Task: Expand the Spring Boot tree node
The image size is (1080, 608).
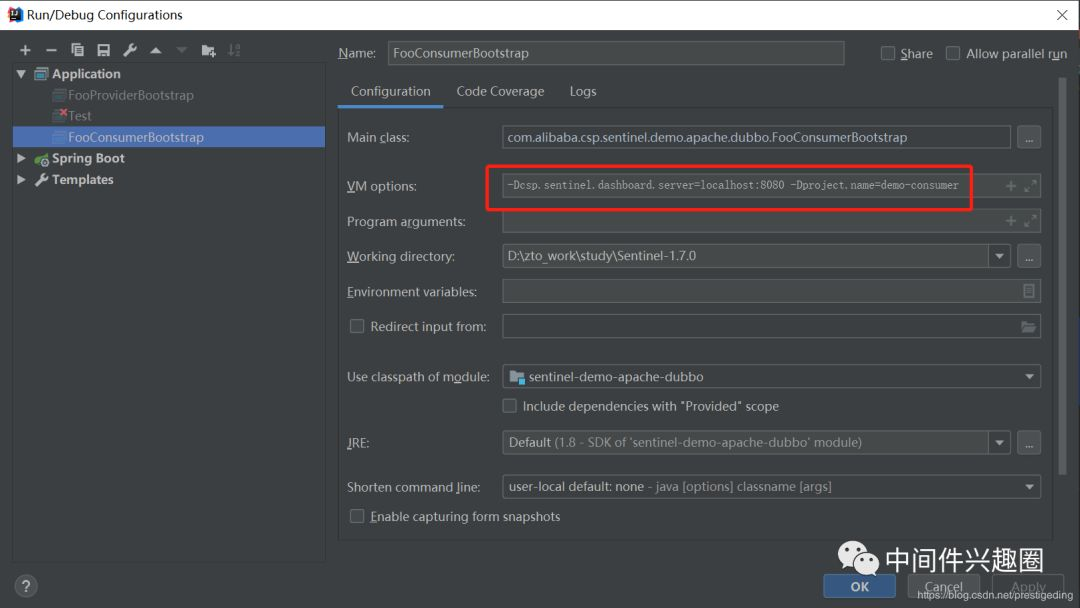Action: coord(21,158)
